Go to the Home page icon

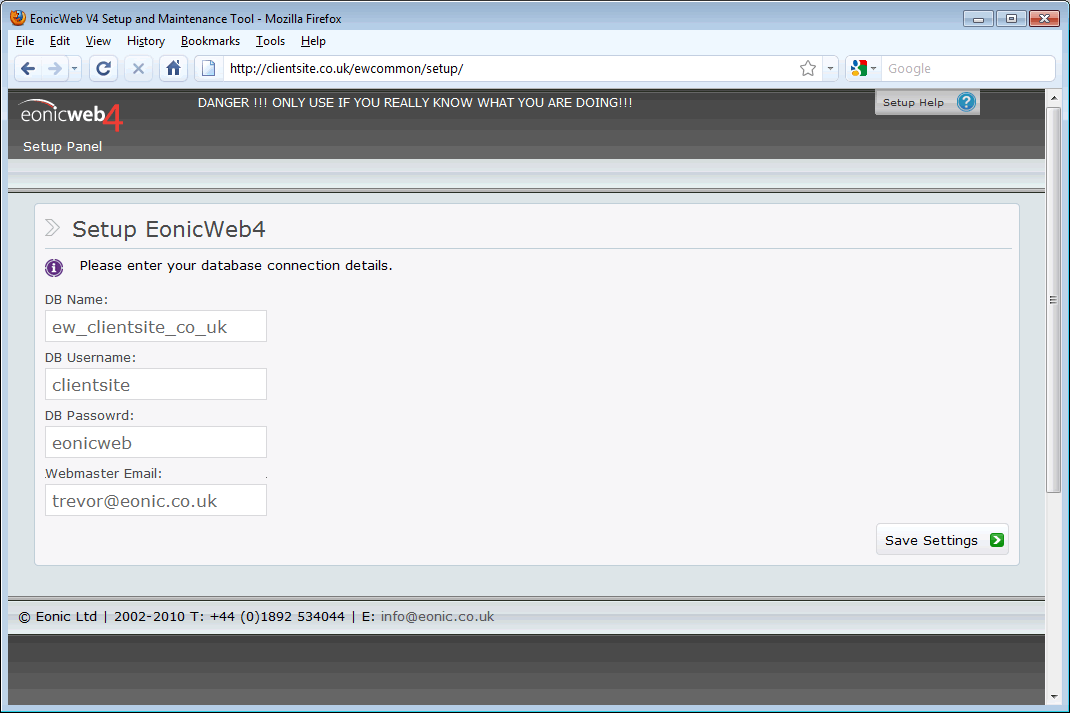click(x=173, y=68)
